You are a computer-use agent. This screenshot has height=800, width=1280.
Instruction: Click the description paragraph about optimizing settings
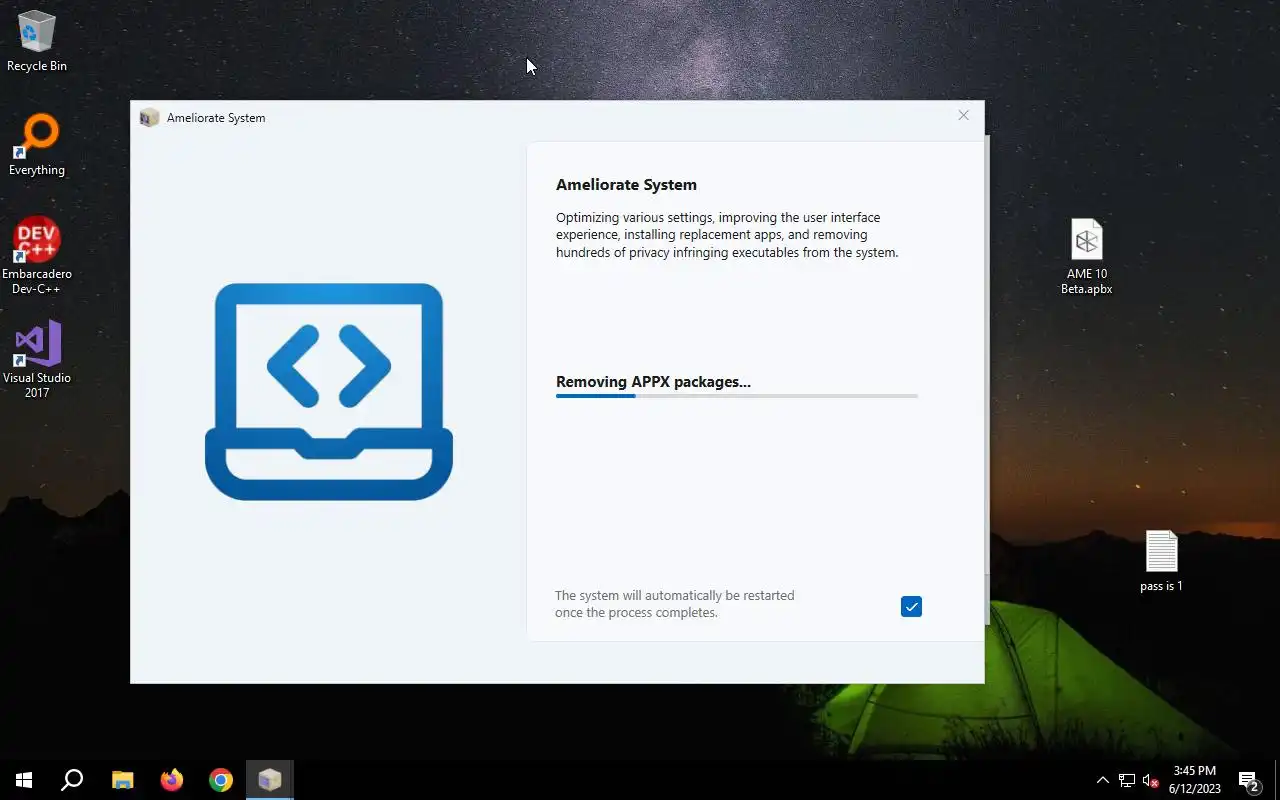tap(727, 235)
